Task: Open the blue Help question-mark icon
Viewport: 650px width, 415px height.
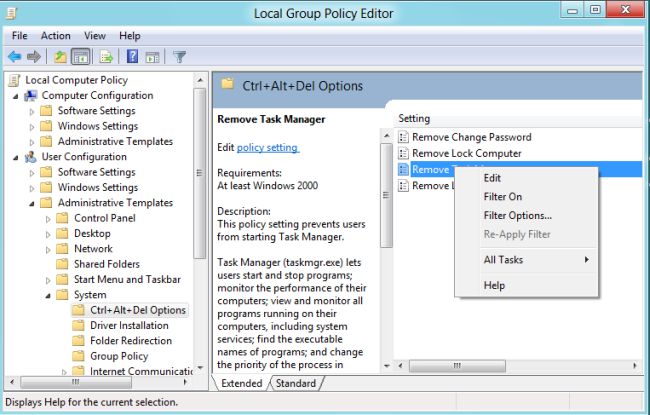Action: [132, 56]
